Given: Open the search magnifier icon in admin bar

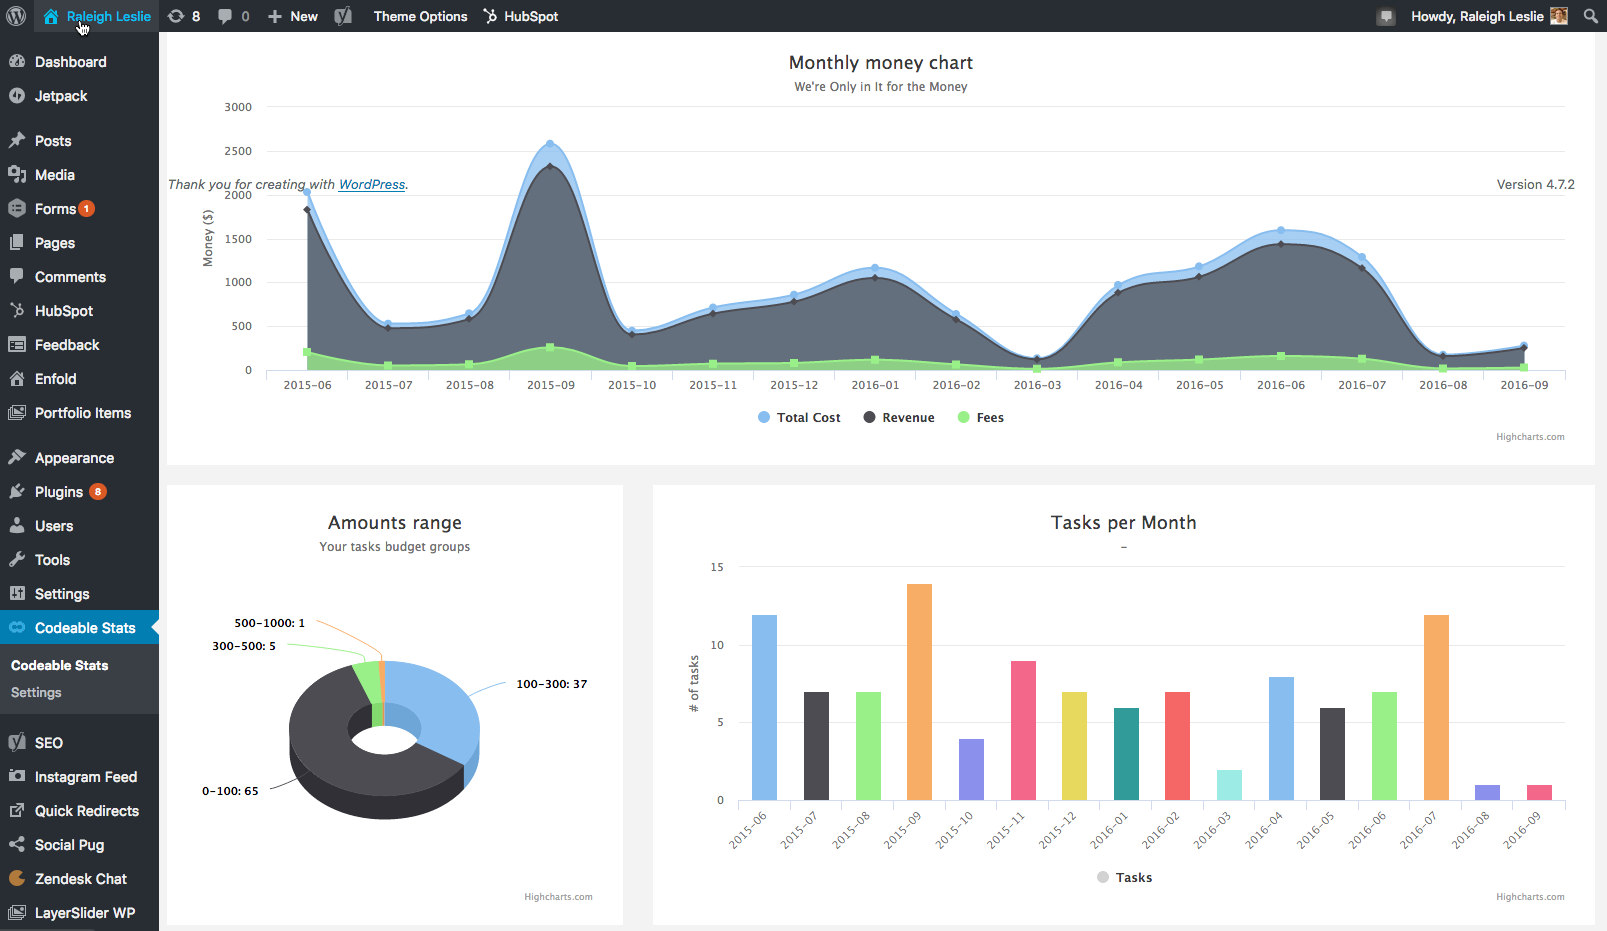Looking at the screenshot, I should click(1591, 16).
